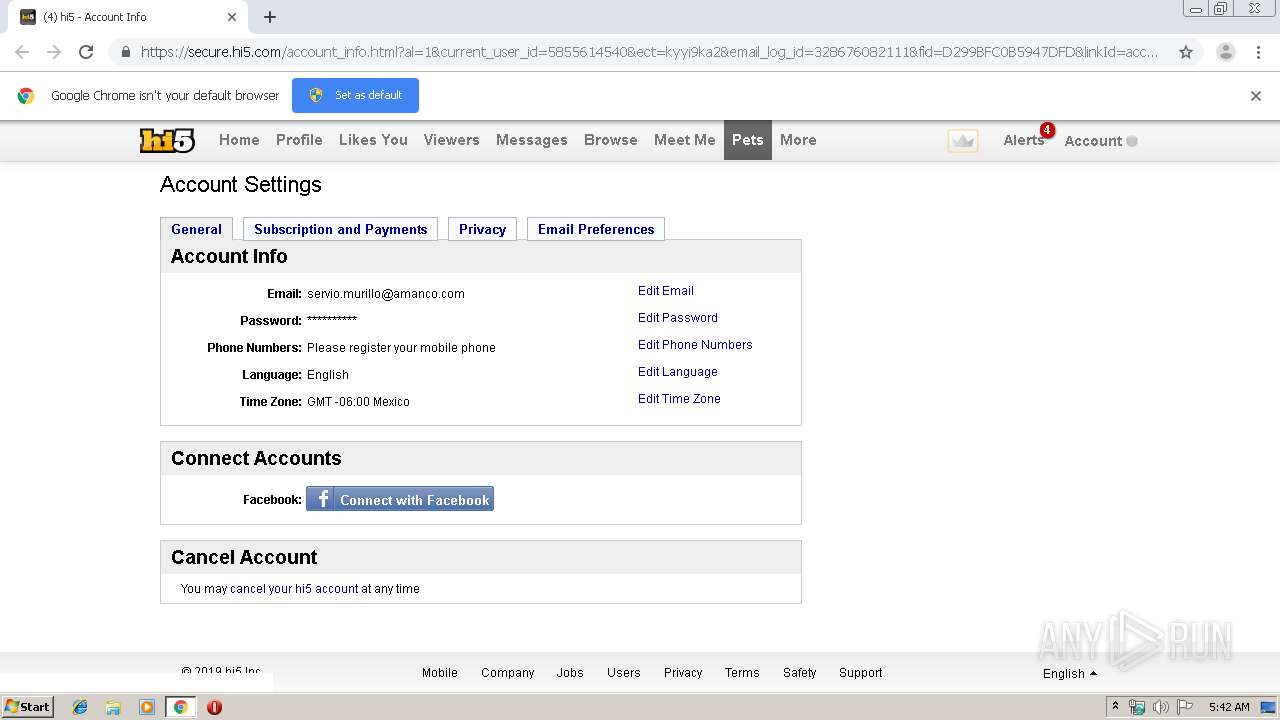This screenshot has height=720, width=1280.
Task: Open the Viewers page
Action: point(451,140)
